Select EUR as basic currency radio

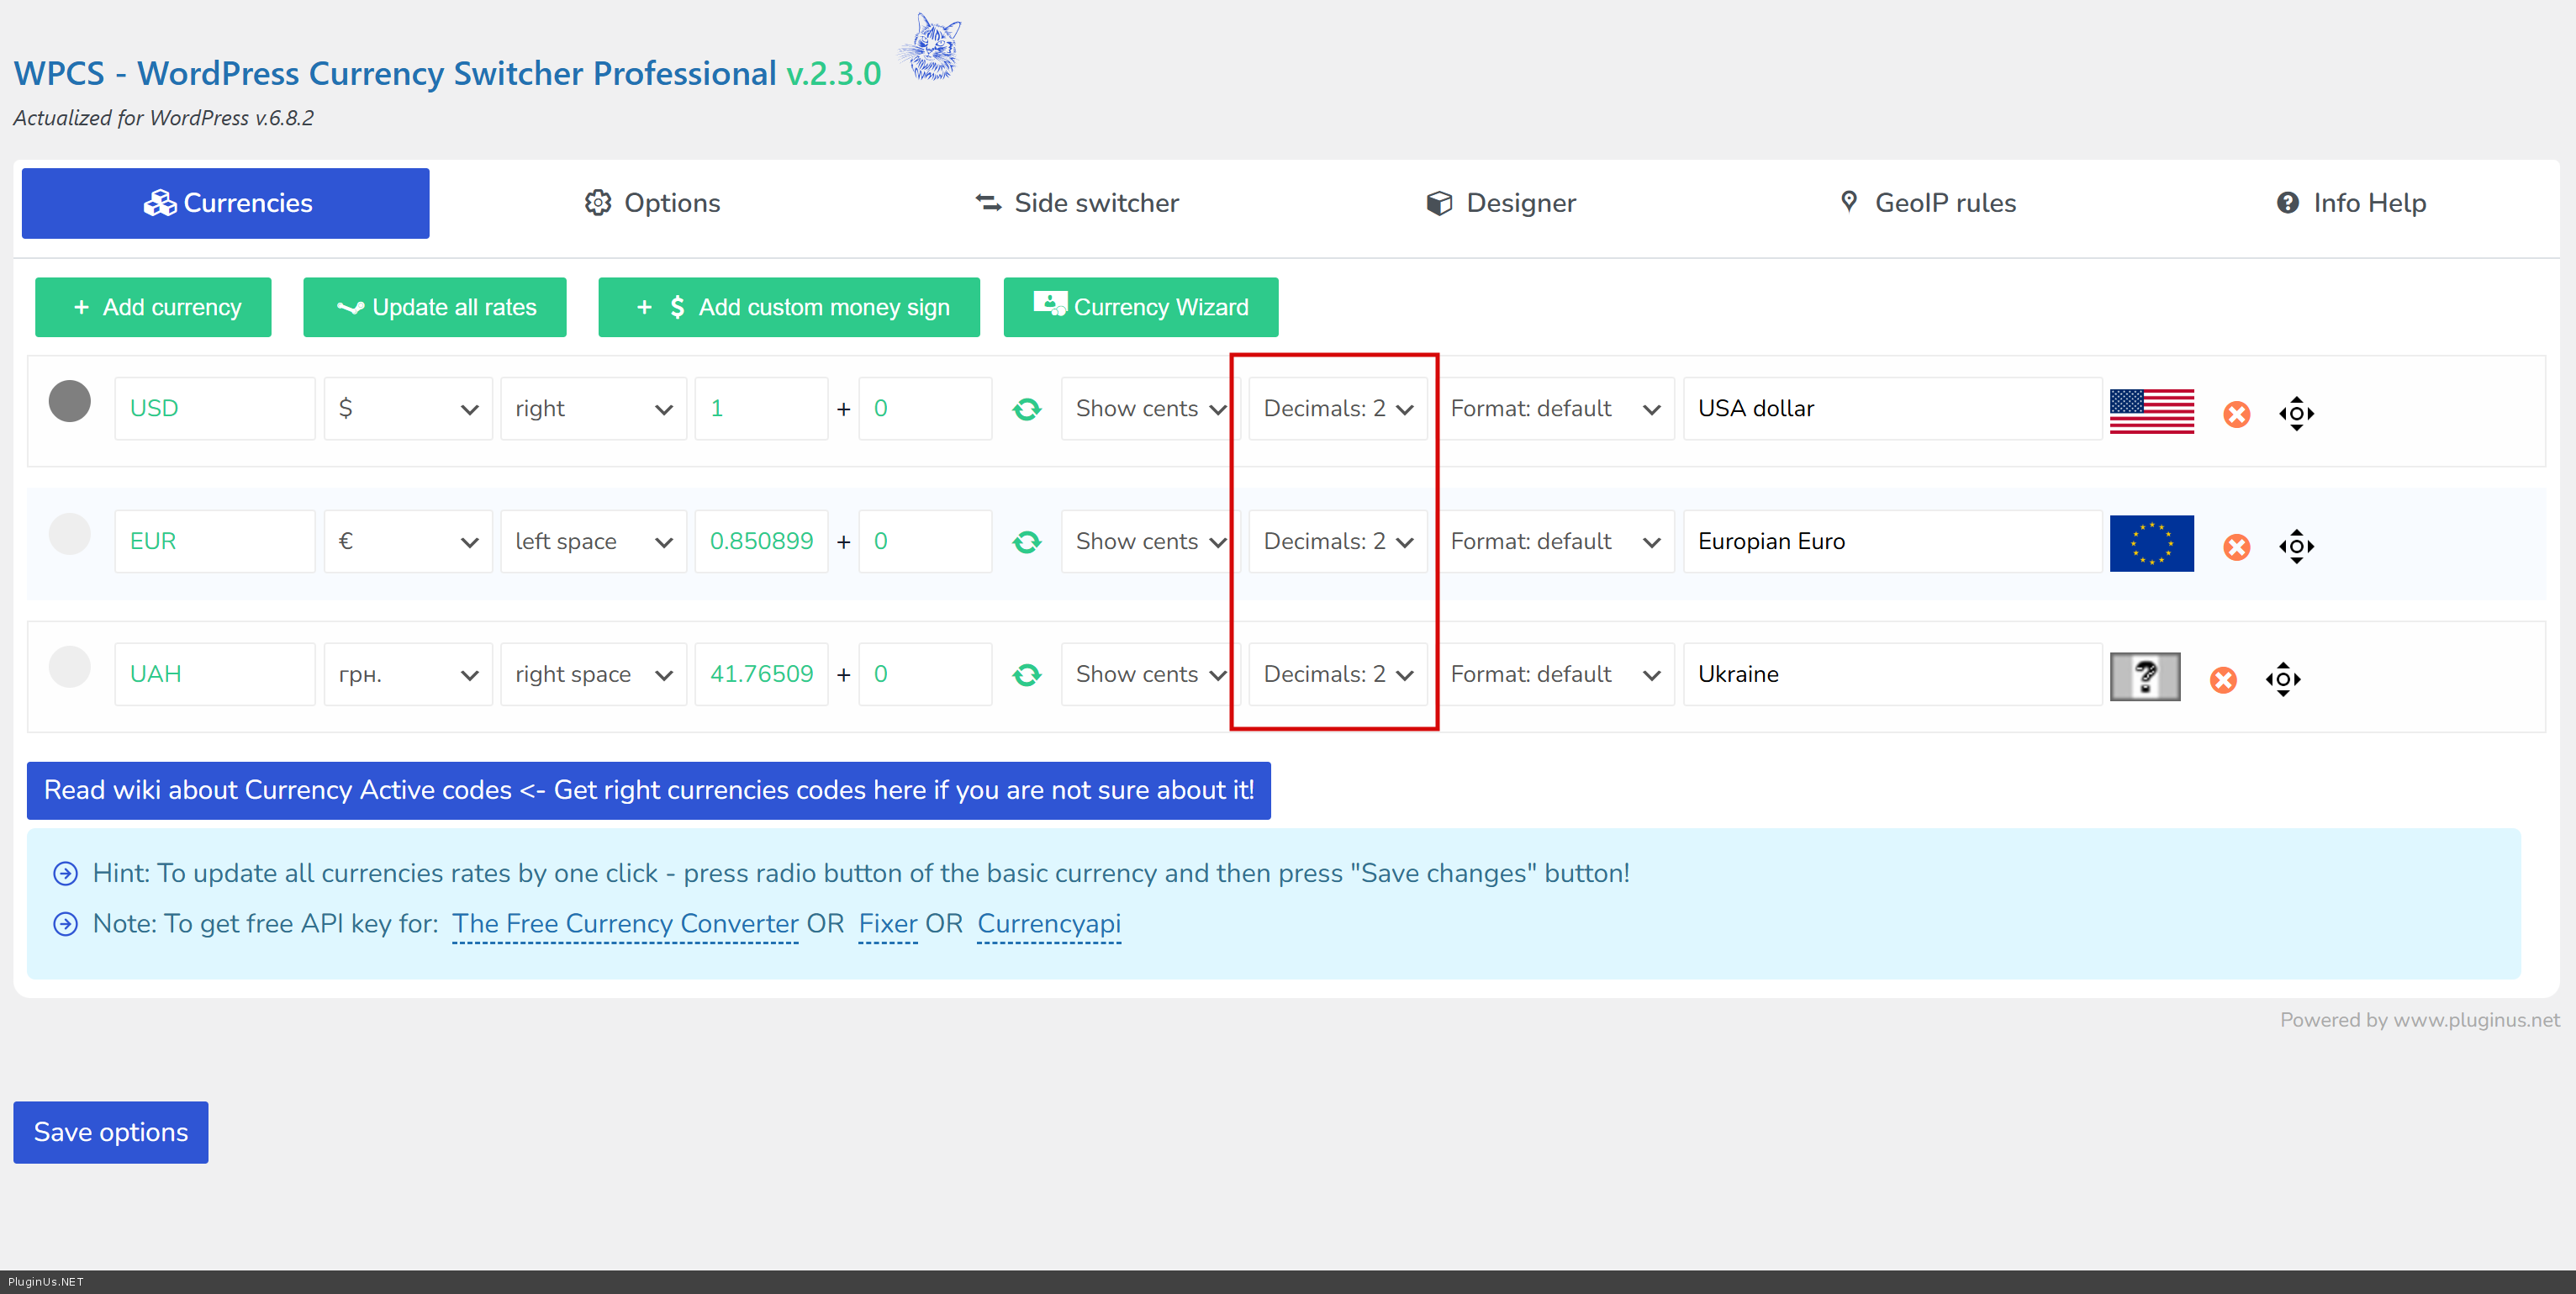click(69, 534)
